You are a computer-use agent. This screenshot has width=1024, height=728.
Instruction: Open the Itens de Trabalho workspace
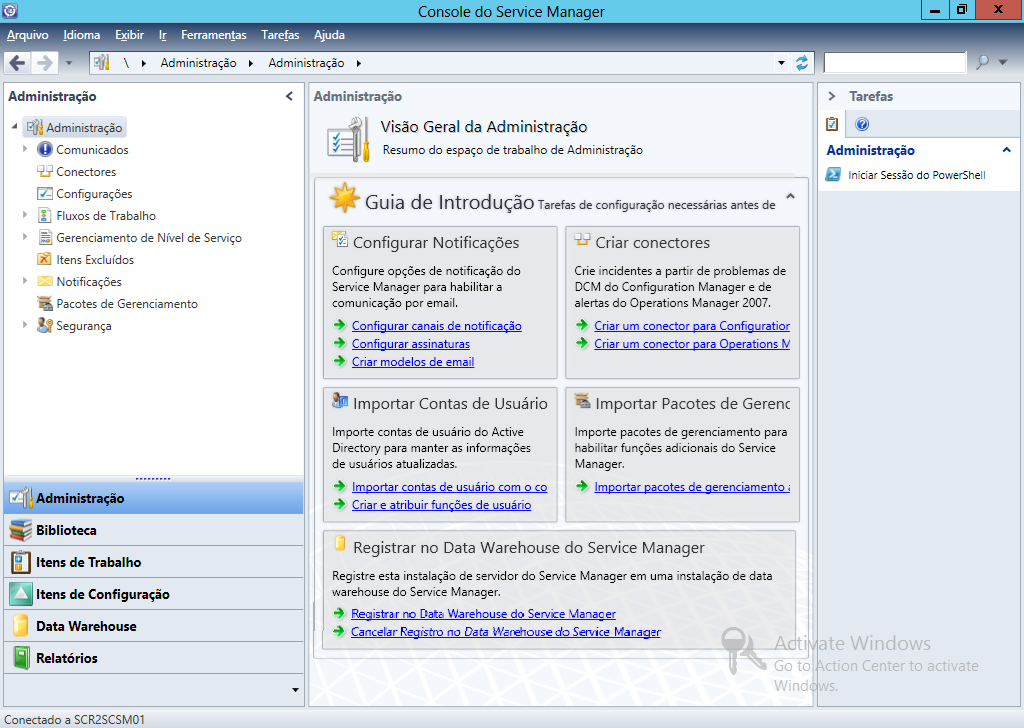point(153,562)
